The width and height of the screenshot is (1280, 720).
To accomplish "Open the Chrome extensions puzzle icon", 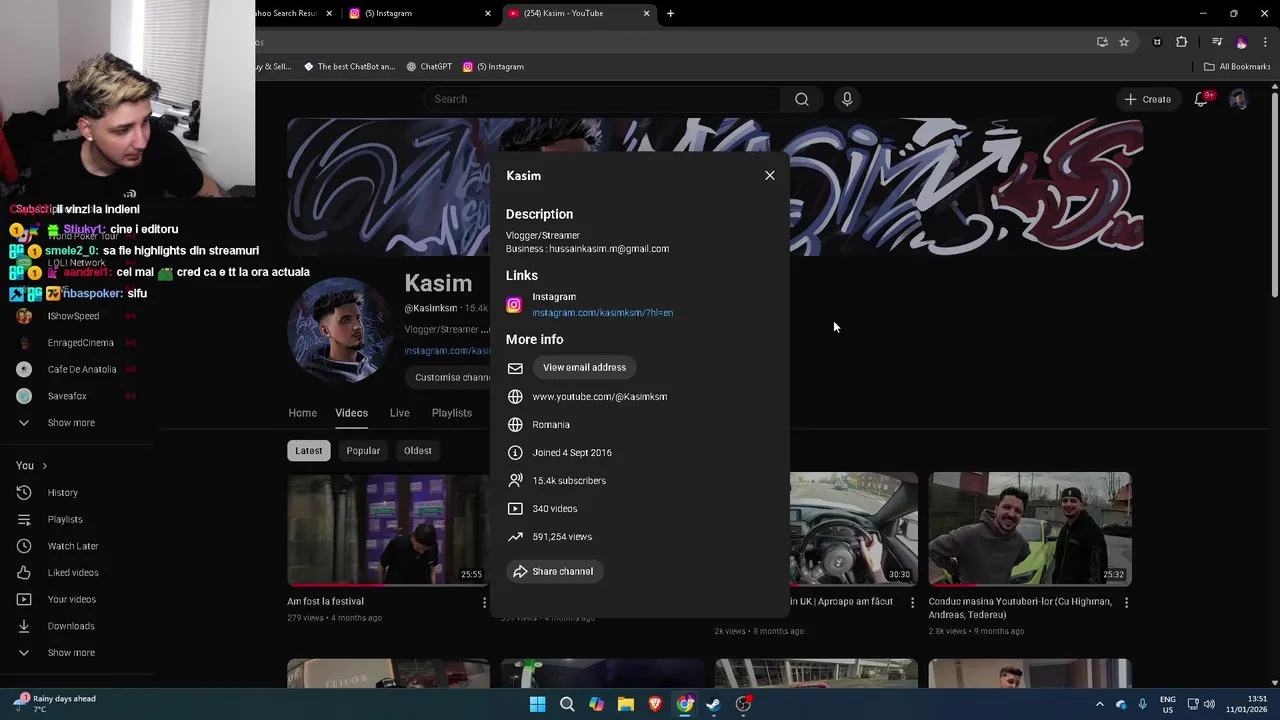I will coord(1181,42).
